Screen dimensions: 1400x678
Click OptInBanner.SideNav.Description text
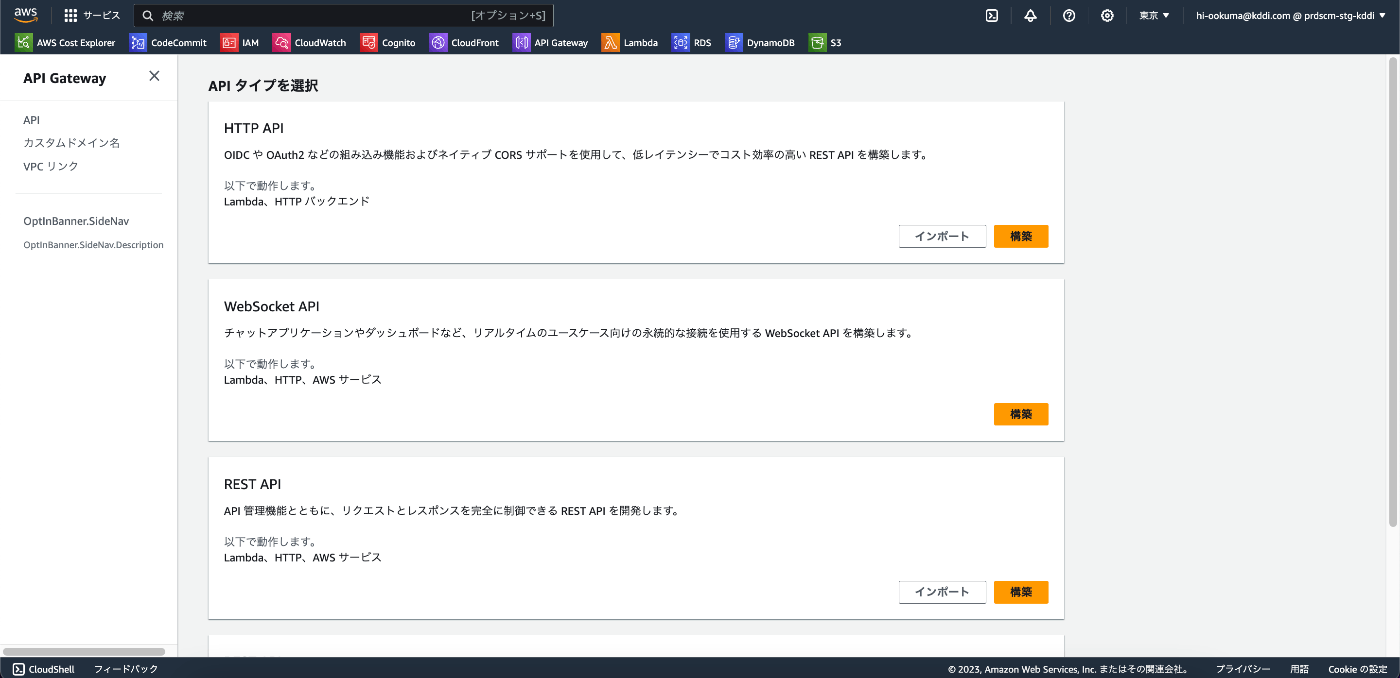coord(93,245)
